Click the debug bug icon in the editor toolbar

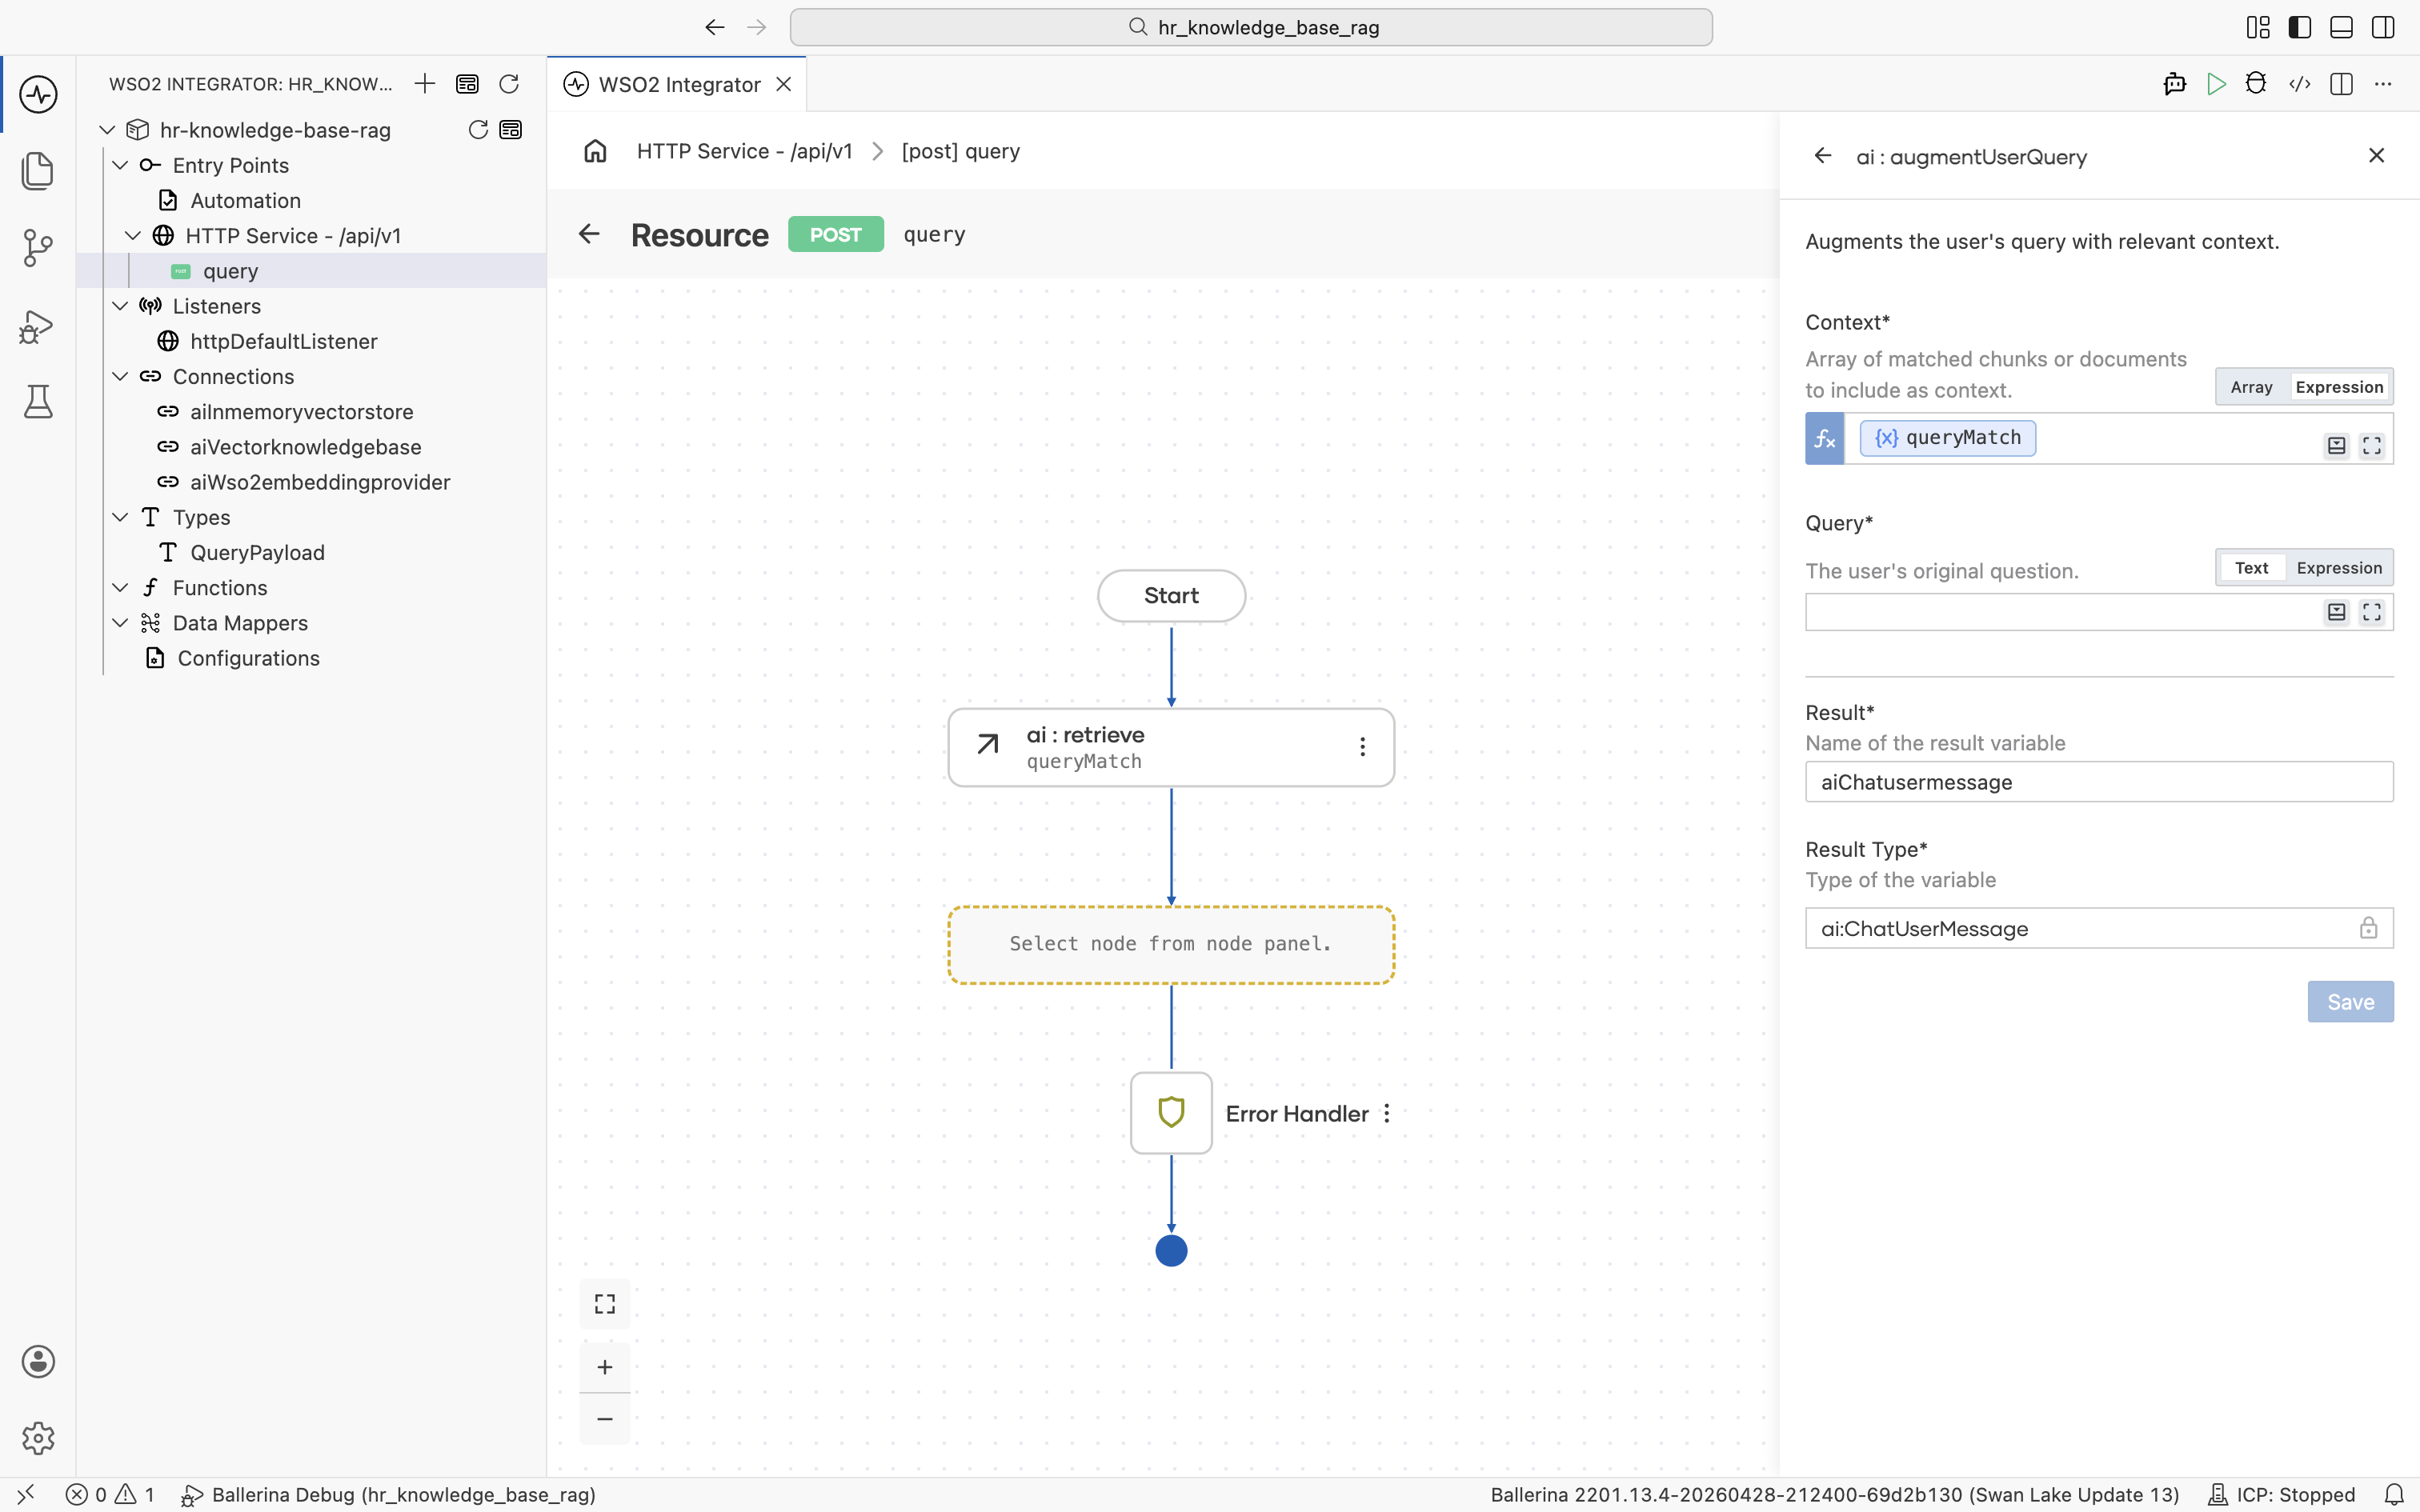pos(2256,84)
